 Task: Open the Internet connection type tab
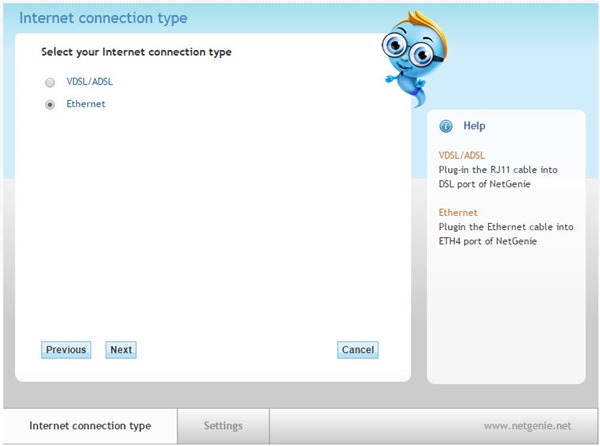(x=90, y=426)
